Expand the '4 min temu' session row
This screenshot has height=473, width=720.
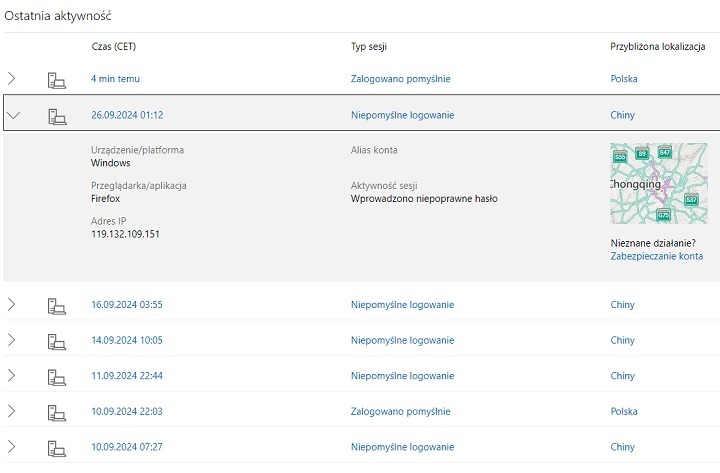pos(13,79)
